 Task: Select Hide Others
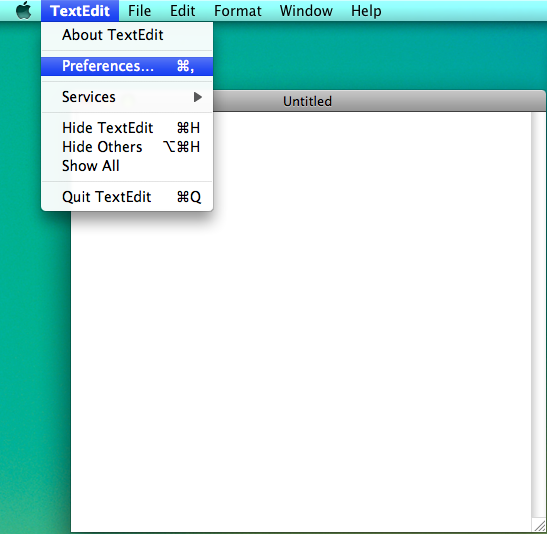pyautogui.click(x=127, y=147)
